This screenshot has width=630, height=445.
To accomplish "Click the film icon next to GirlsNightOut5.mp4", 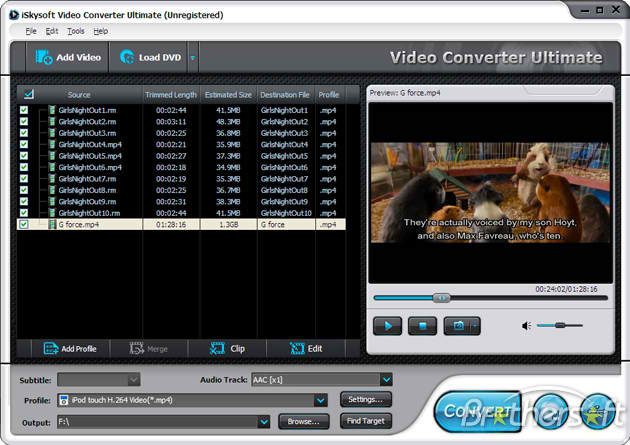I will [x=52, y=155].
